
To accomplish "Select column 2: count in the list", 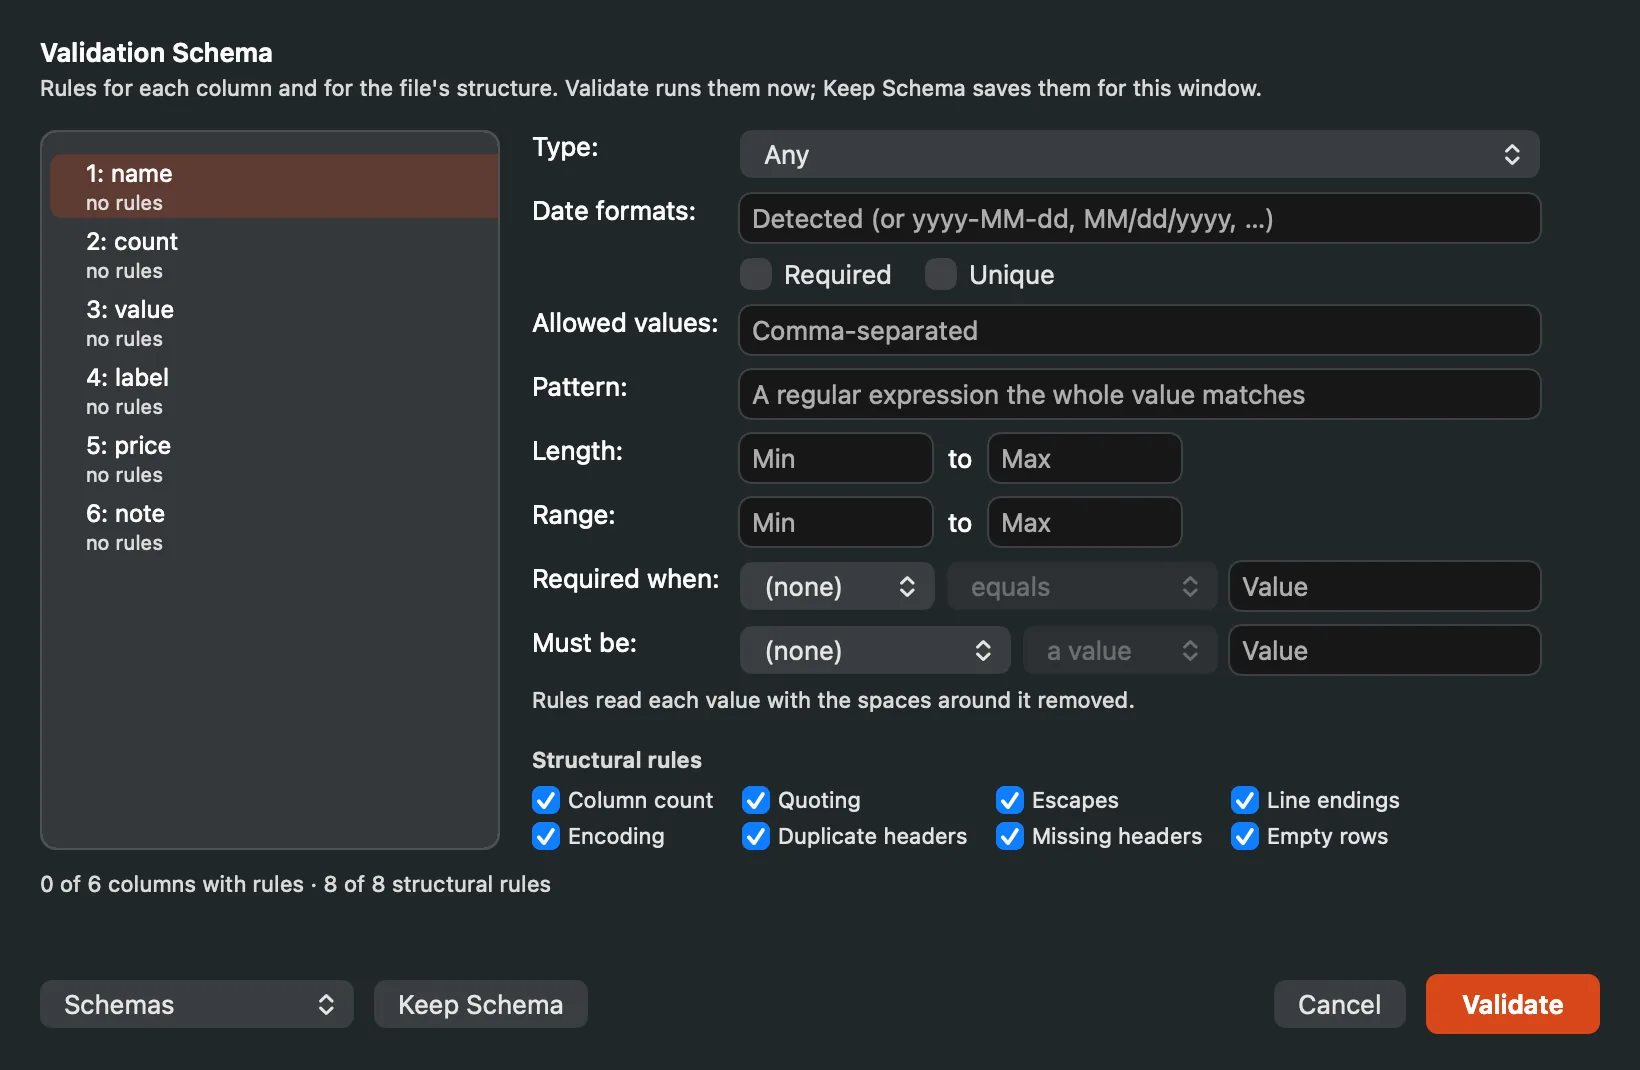I will 274,254.
